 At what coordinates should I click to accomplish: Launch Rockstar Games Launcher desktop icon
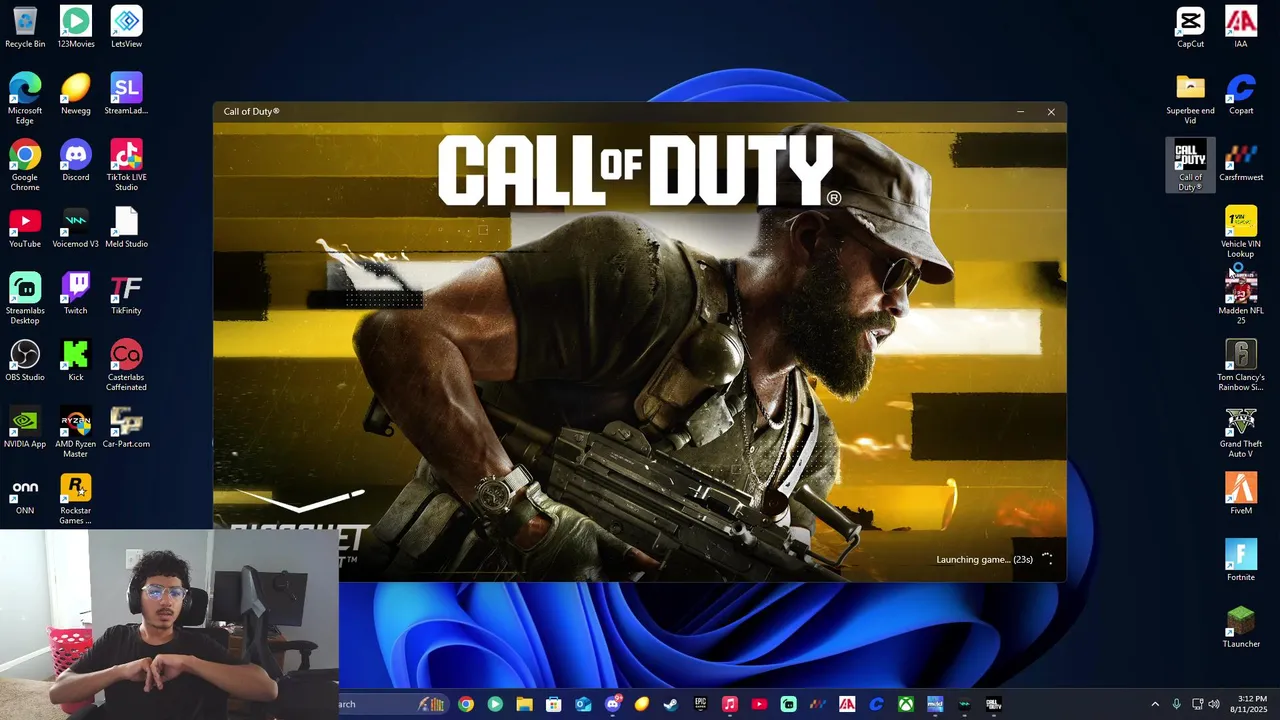tap(76, 498)
